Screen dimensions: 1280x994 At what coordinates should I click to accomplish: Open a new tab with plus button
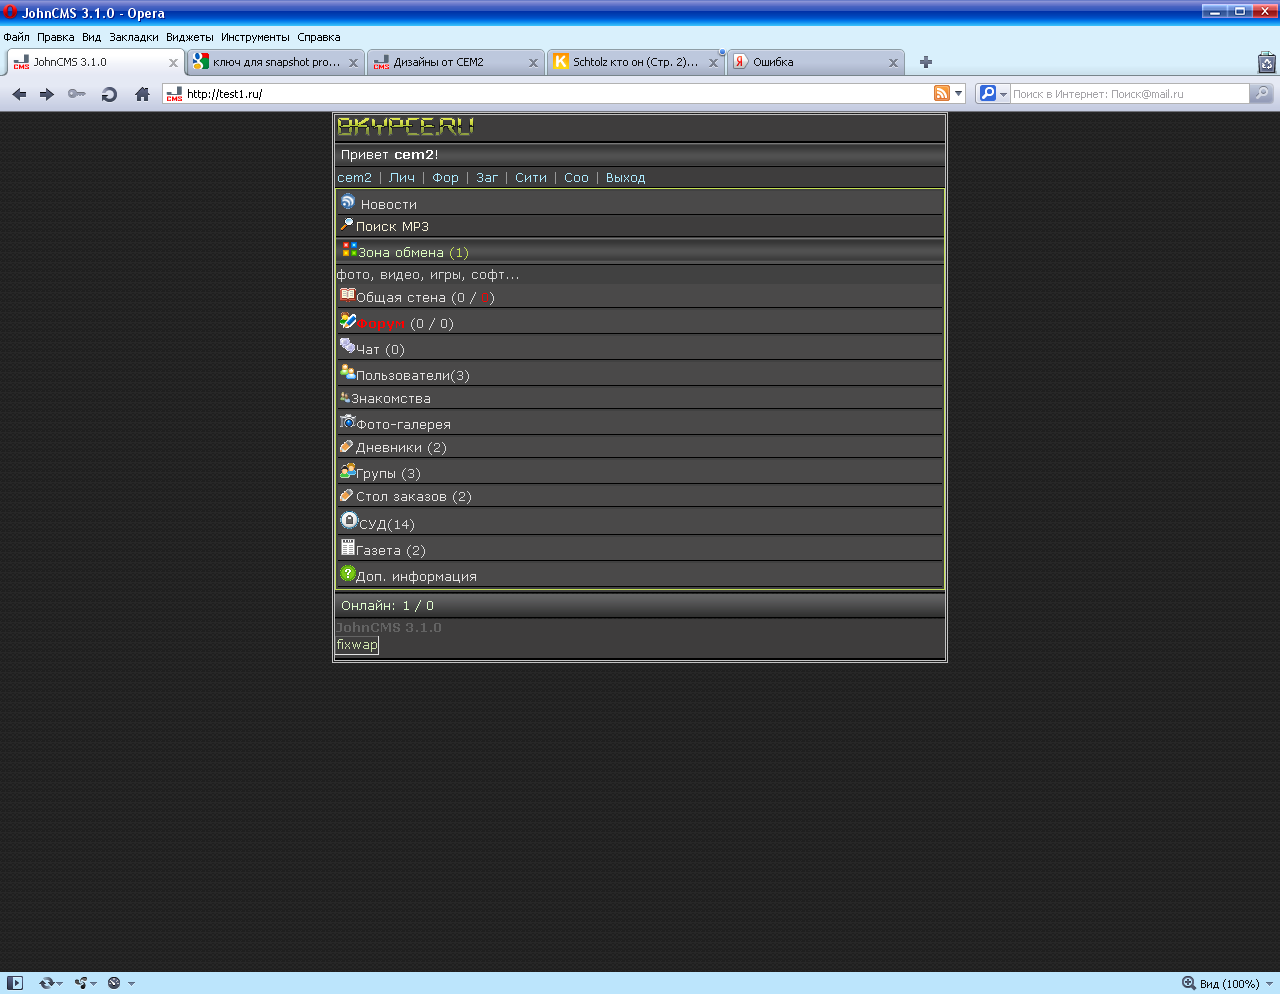(x=926, y=62)
